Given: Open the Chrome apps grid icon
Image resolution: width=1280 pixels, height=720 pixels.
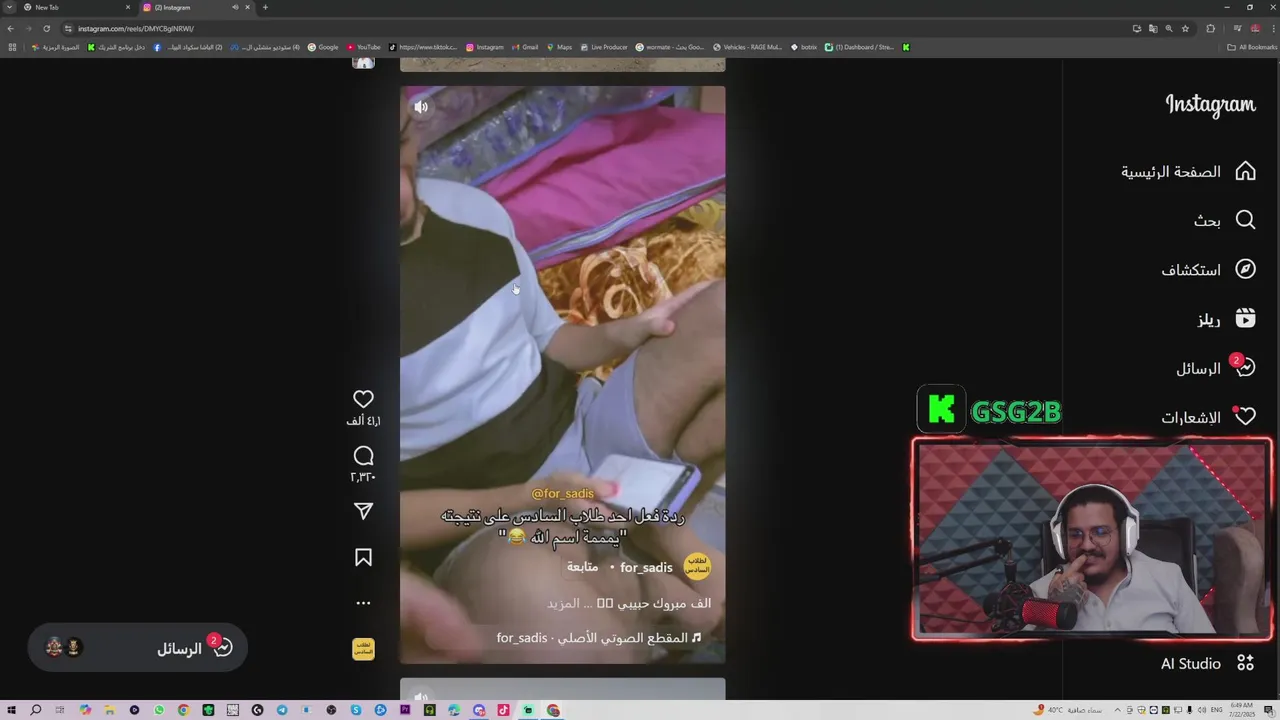Looking at the screenshot, I should point(11,47).
